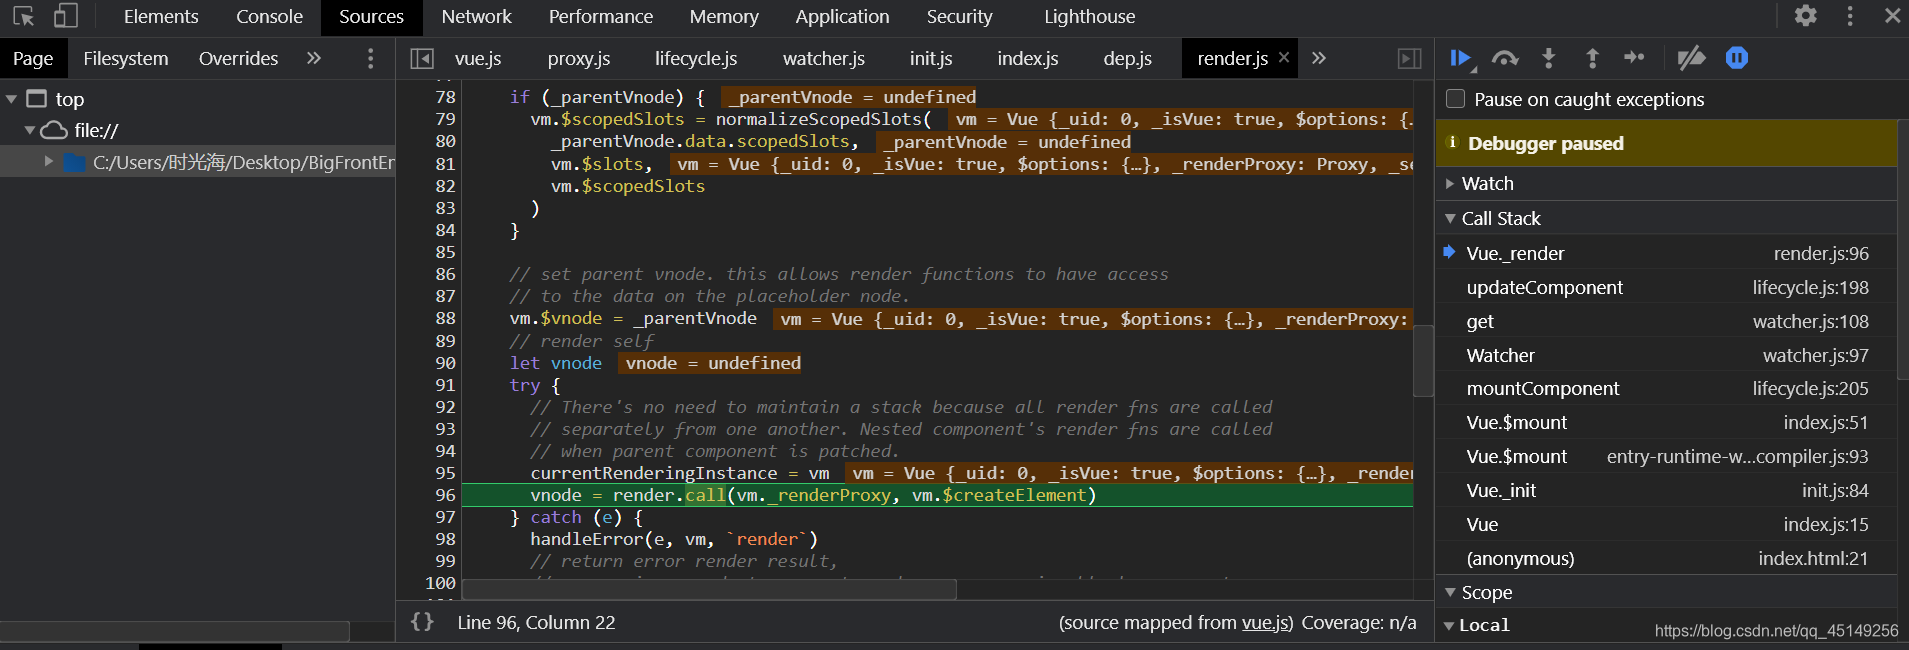Open the index.js file tab
Image resolution: width=1909 pixels, height=650 pixels.
(x=1028, y=58)
